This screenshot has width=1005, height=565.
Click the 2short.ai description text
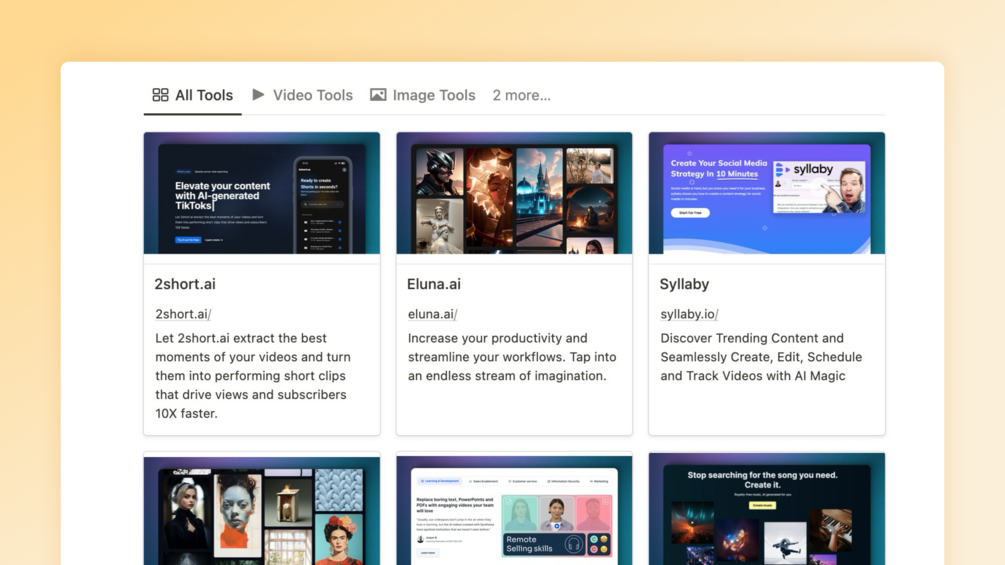(x=253, y=375)
